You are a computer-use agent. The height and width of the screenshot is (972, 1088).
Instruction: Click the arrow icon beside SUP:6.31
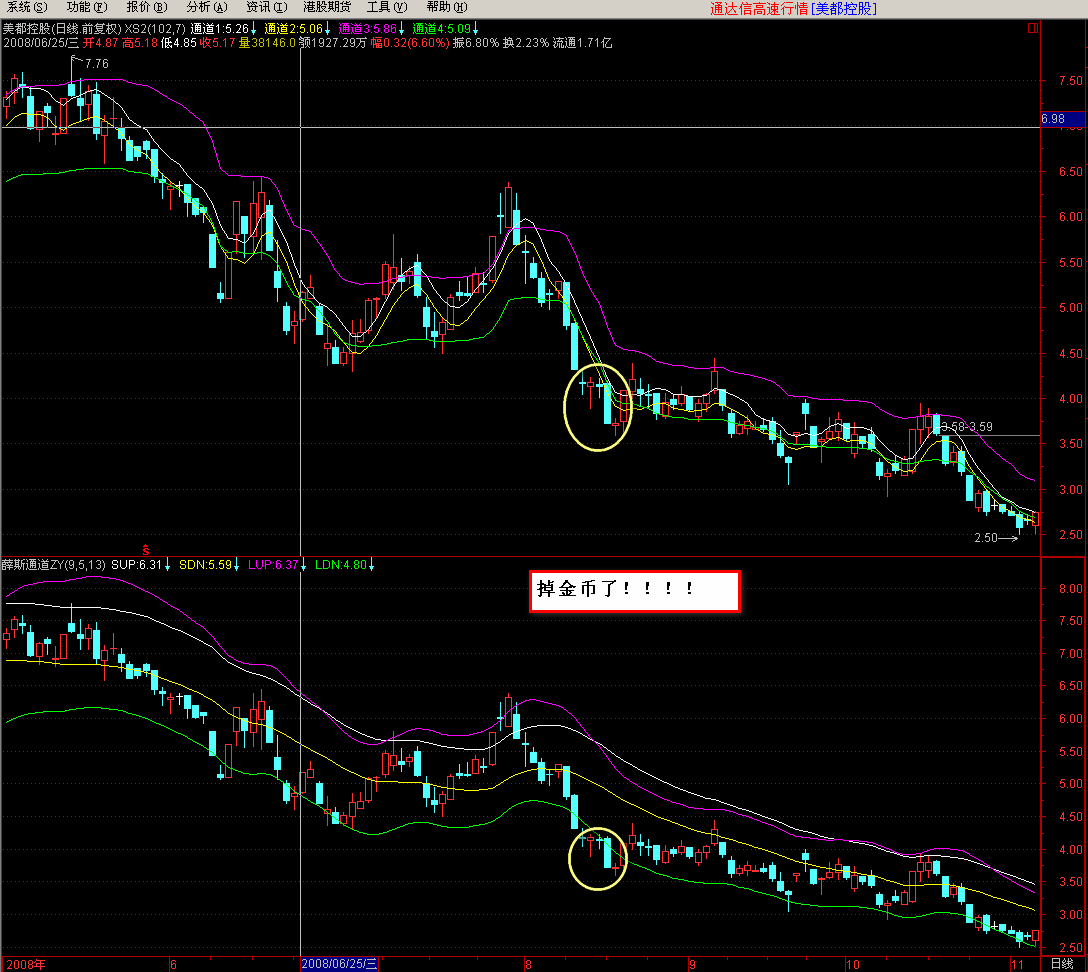coord(168,565)
